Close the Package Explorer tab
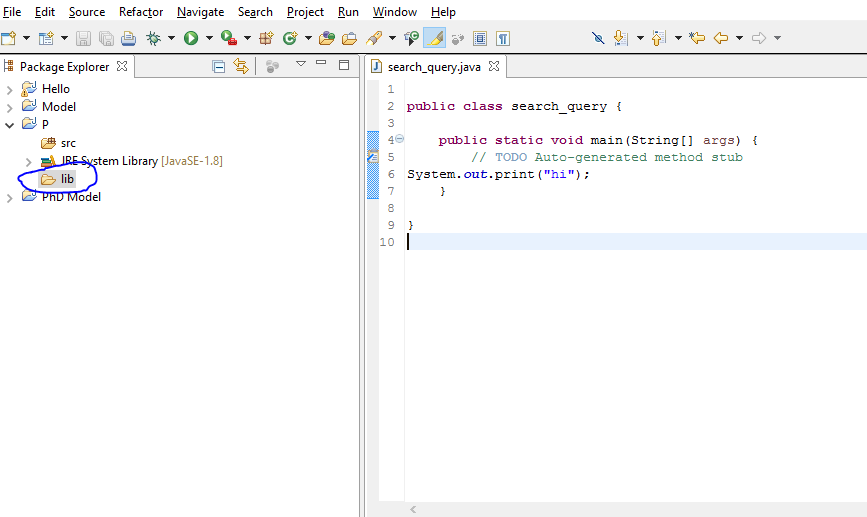This screenshot has height=517, width=867. pos(122,66)
